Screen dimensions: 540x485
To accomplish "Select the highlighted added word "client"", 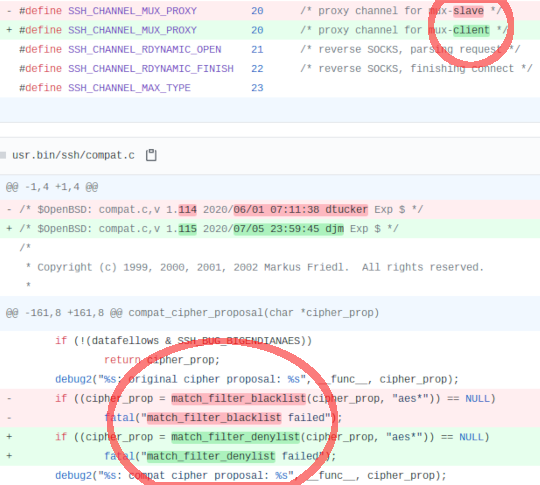I will pos(471,30).
